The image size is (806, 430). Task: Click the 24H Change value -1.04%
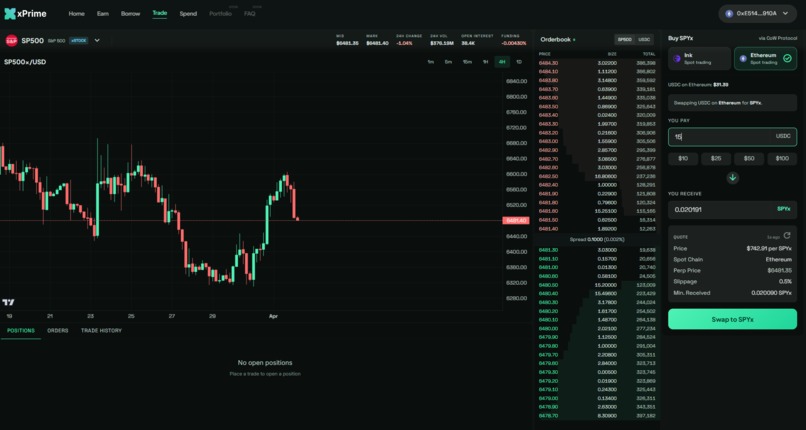click(x=405, y=43)
